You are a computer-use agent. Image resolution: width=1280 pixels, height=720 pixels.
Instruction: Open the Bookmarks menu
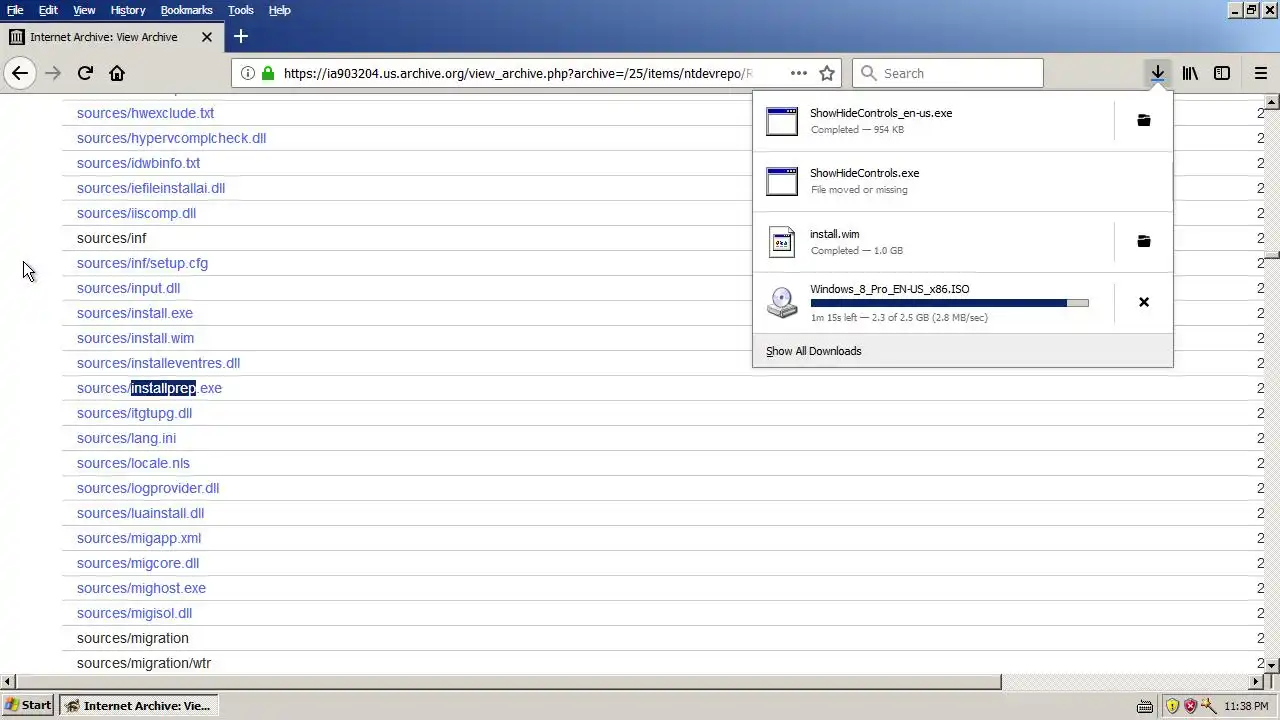pos(186,10)
